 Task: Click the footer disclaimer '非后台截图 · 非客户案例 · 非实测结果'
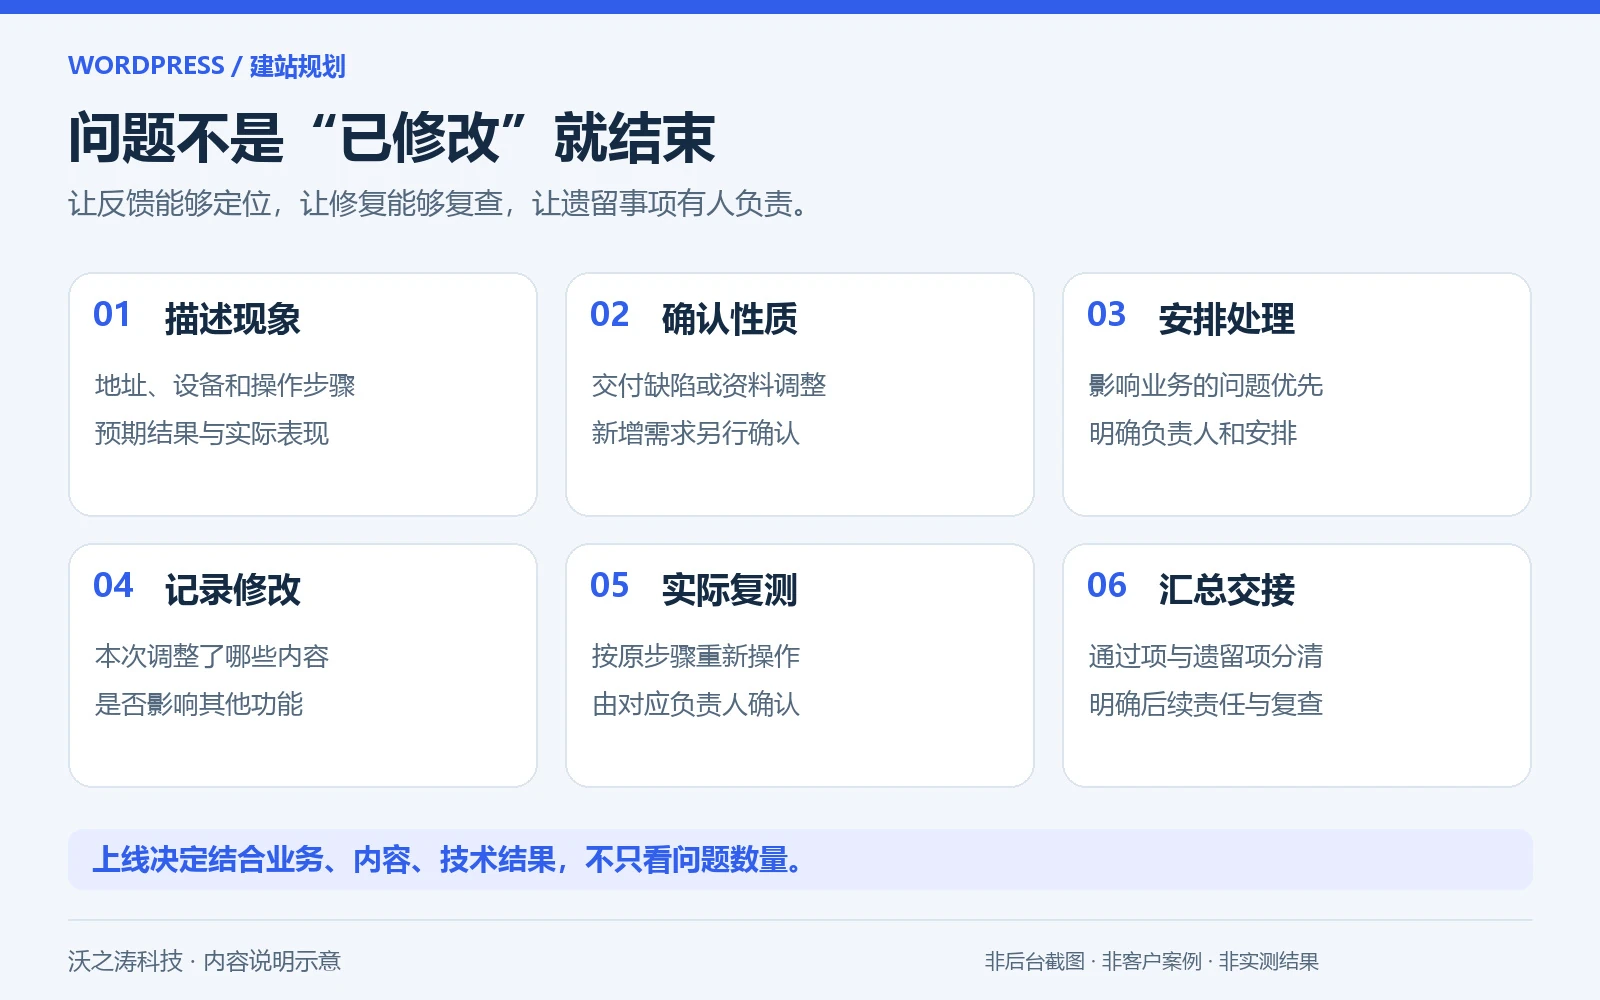[1152, 961]
